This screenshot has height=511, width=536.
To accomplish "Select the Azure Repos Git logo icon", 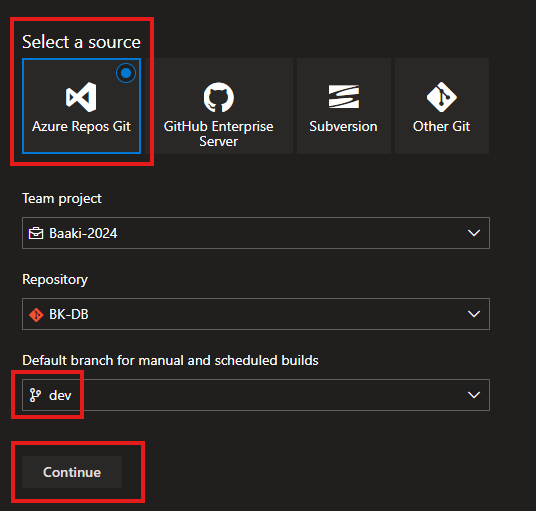I will pyautogui.click(x=81, y=97).
